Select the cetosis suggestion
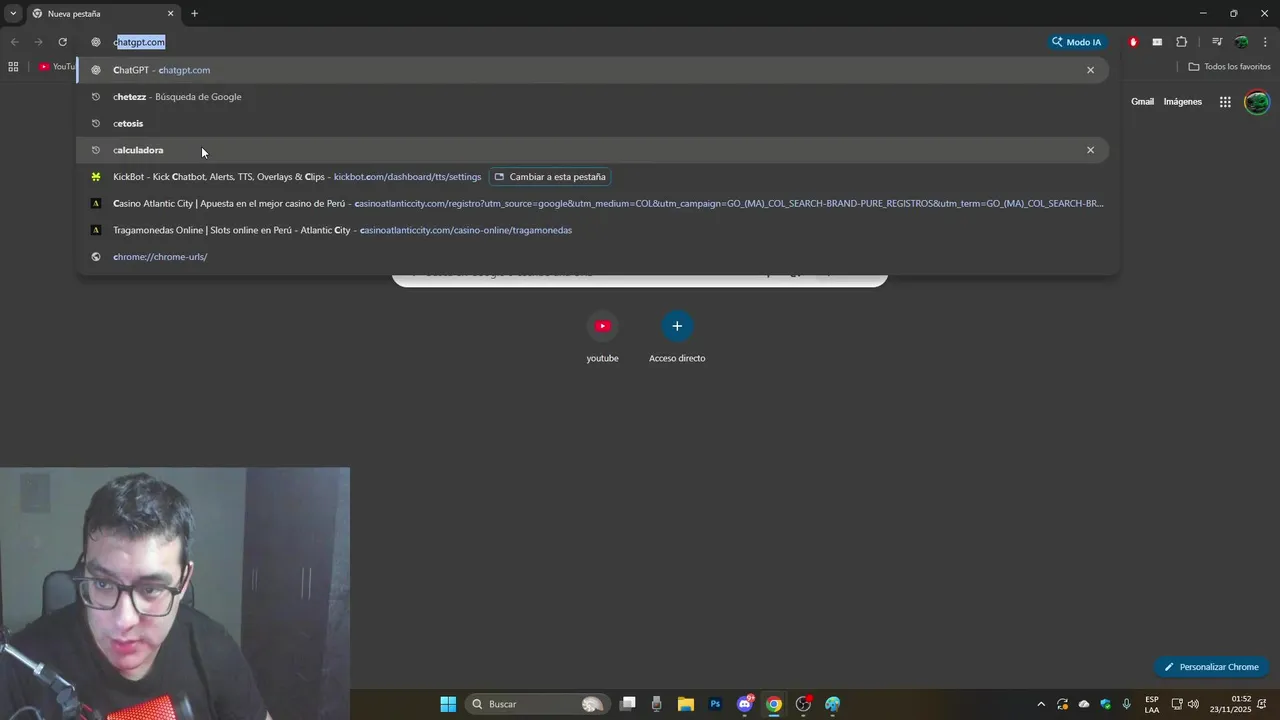 (x=594, y=123)
